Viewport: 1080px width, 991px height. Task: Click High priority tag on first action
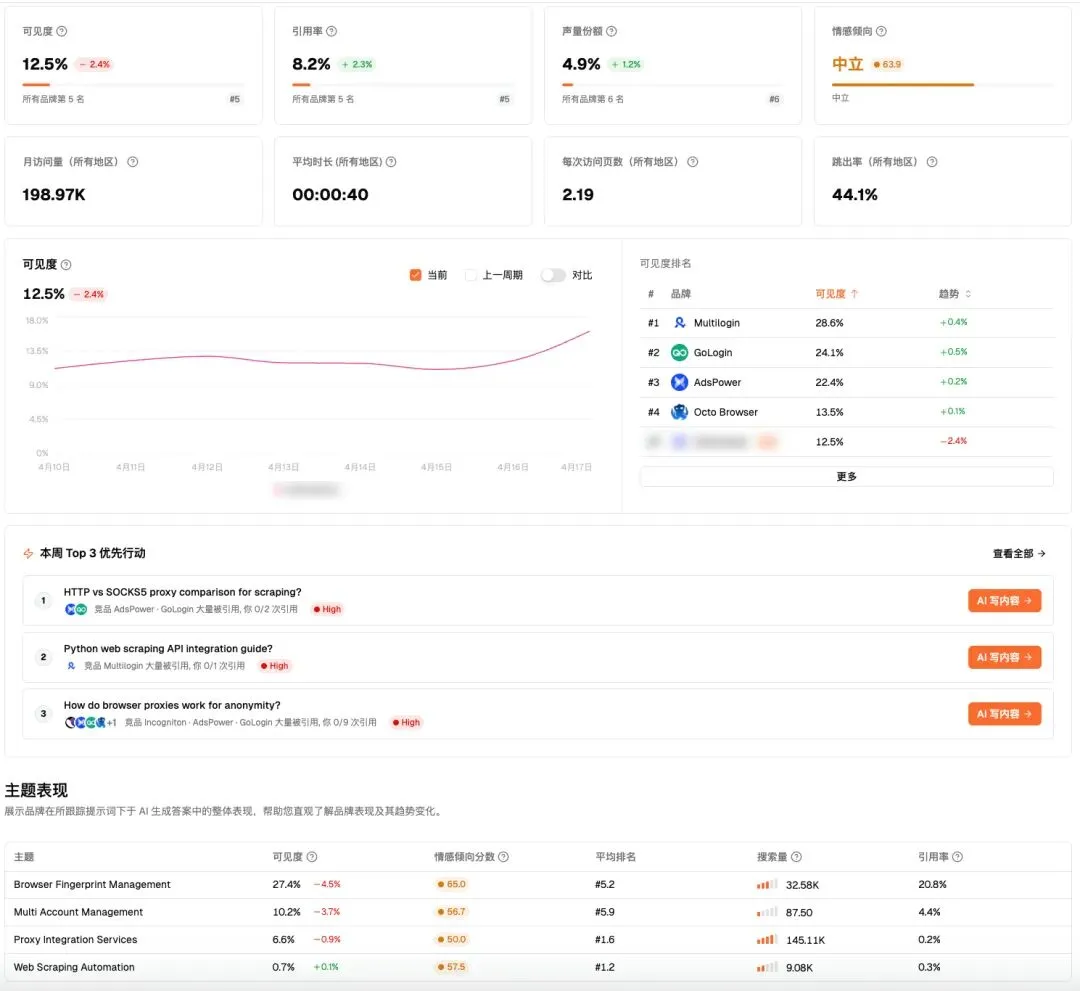point(327,609)
